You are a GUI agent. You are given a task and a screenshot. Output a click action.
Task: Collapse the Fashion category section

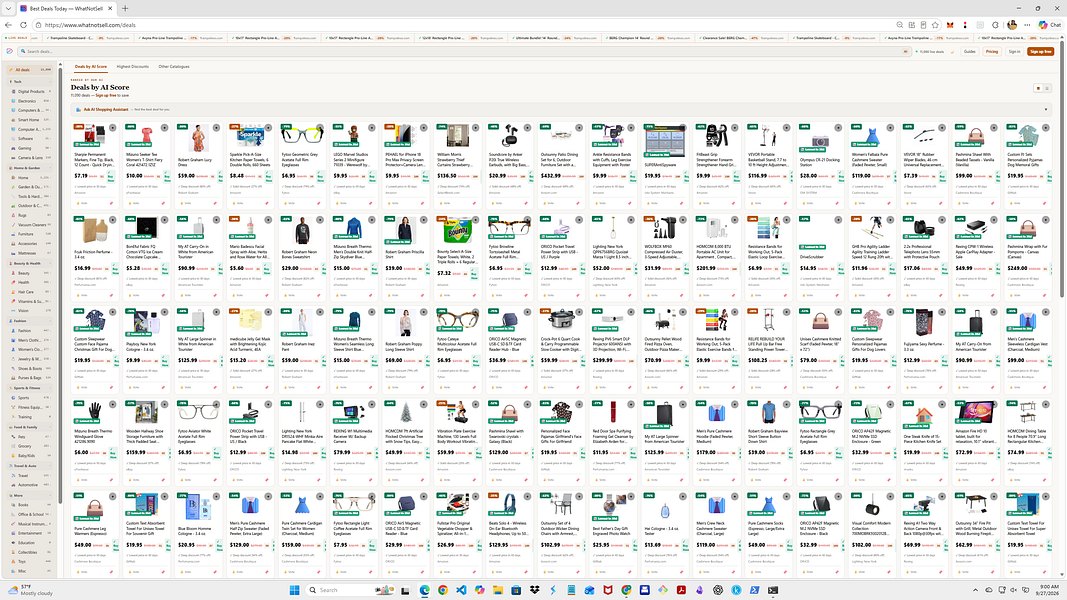[x=29, y=321]
